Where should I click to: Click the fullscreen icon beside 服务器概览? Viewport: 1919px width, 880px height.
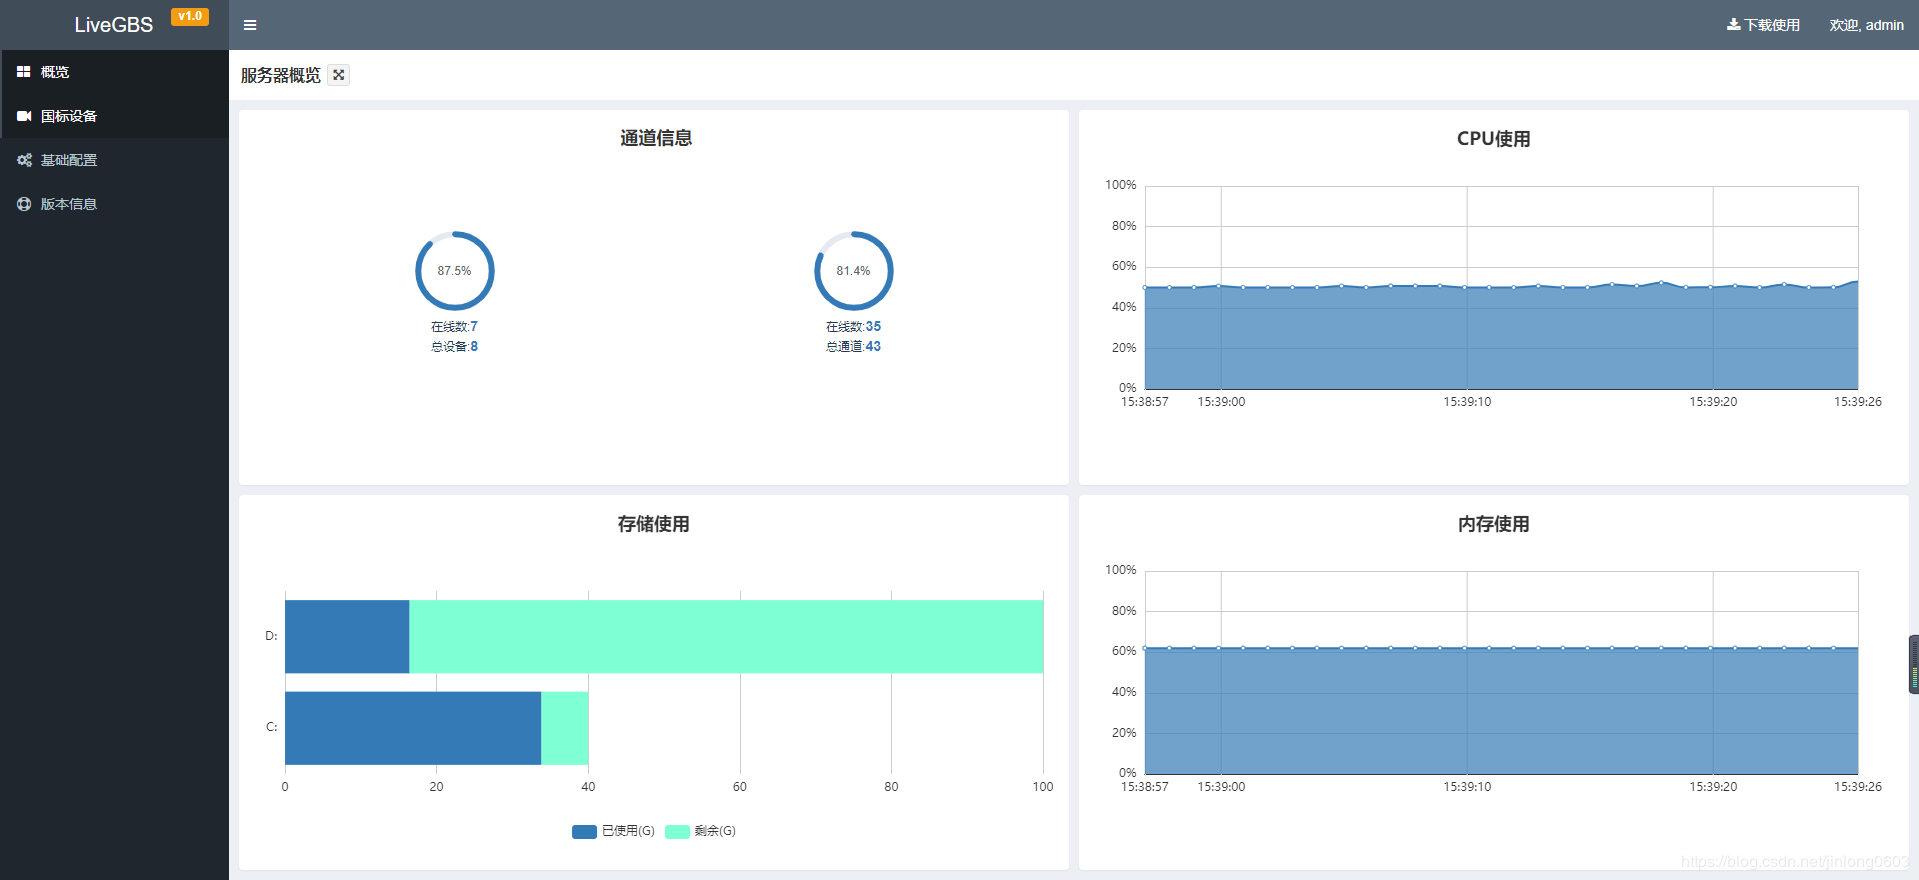click(339, 75)
